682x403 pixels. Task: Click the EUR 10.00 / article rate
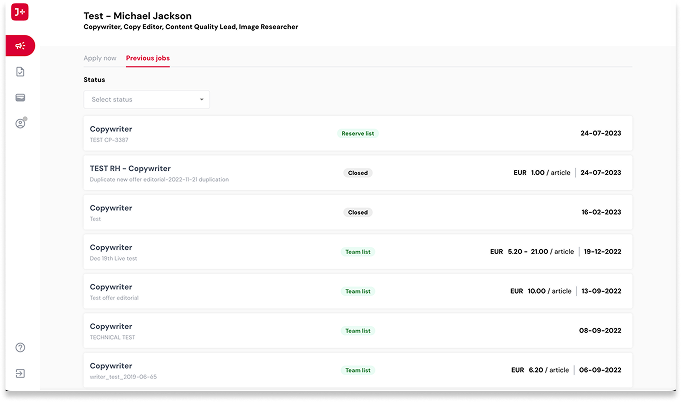(541, 291)
